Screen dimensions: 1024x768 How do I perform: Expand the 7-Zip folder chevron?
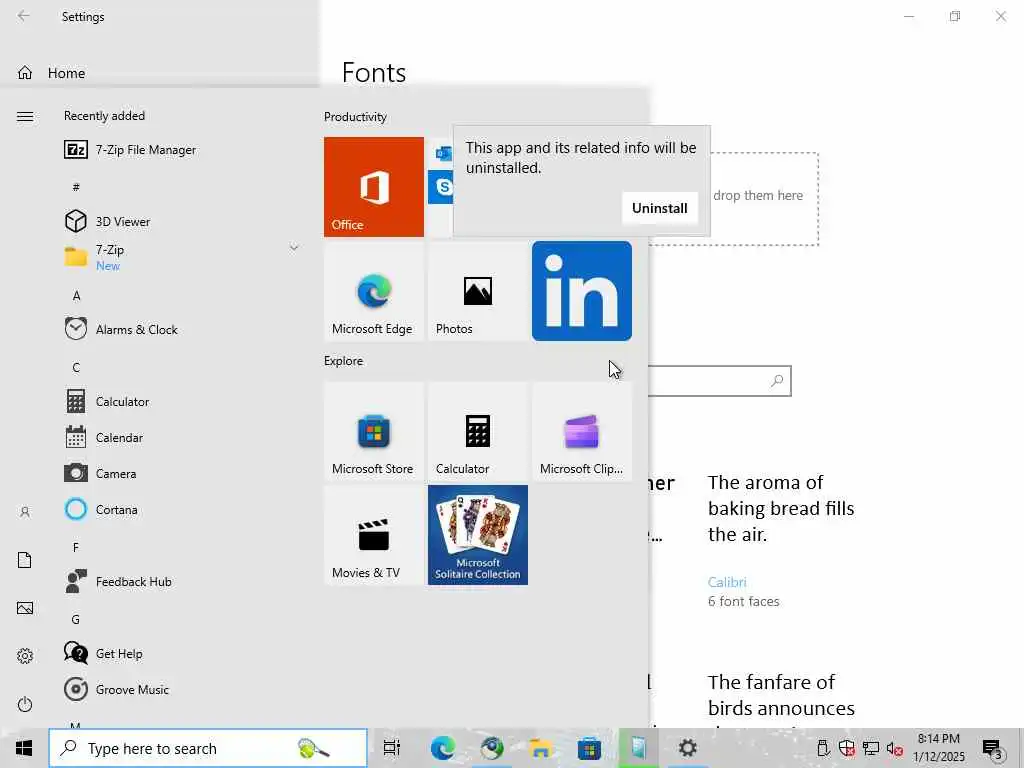point(294,248)
